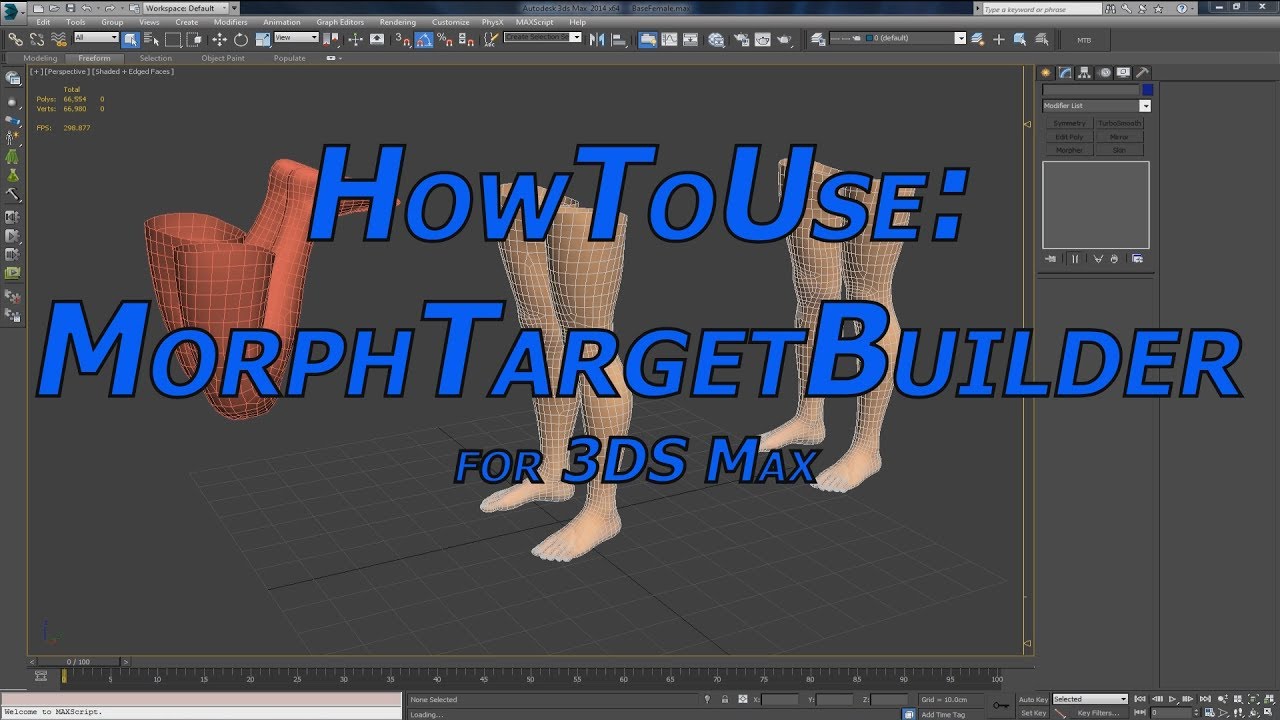This screenshot has height=720, width=1280.
Task: Click the Select and Manipulate icon
Action: (355, 39)
